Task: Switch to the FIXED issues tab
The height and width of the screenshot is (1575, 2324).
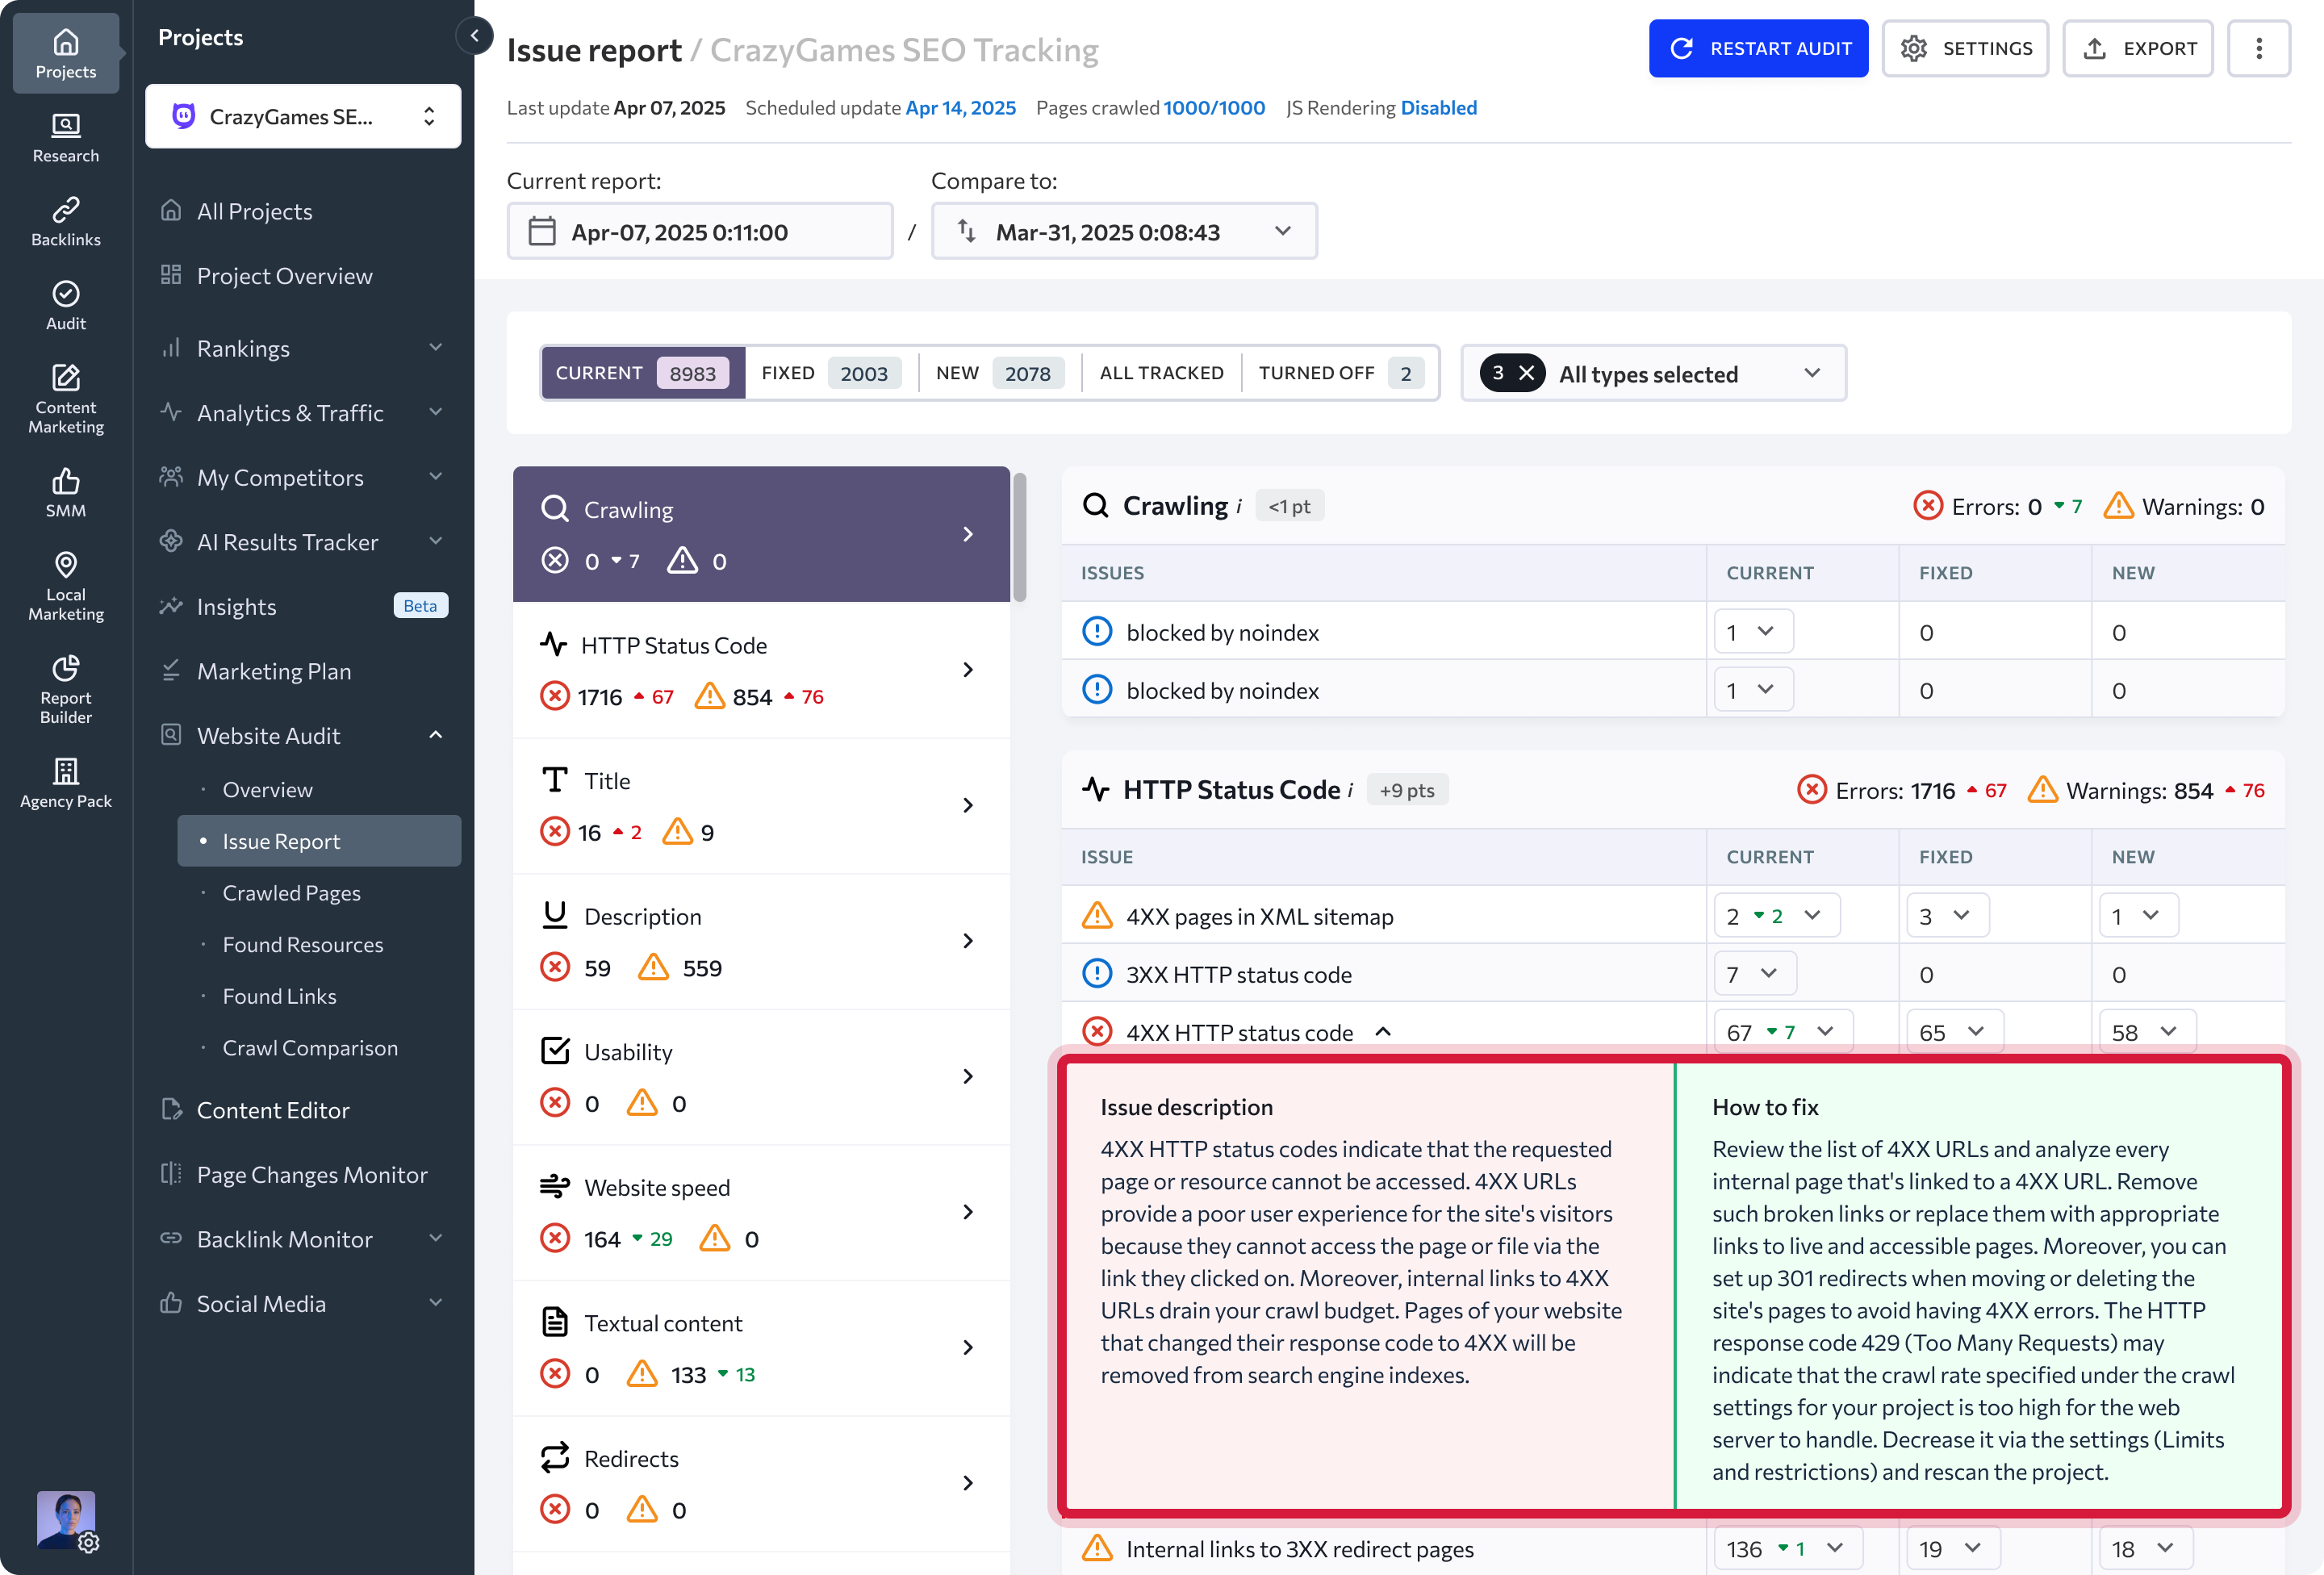Action: click(x=830, y=373)
